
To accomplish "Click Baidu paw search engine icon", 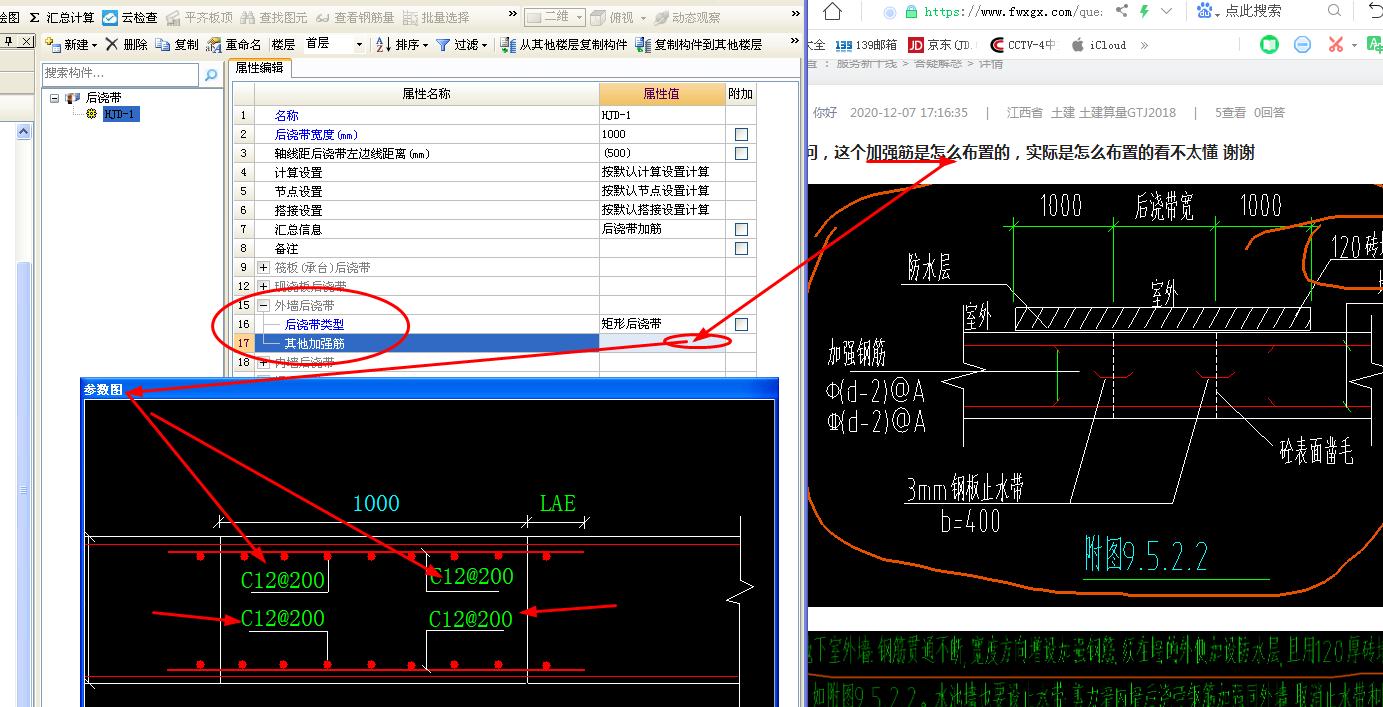I will (x=1205, y=11).
